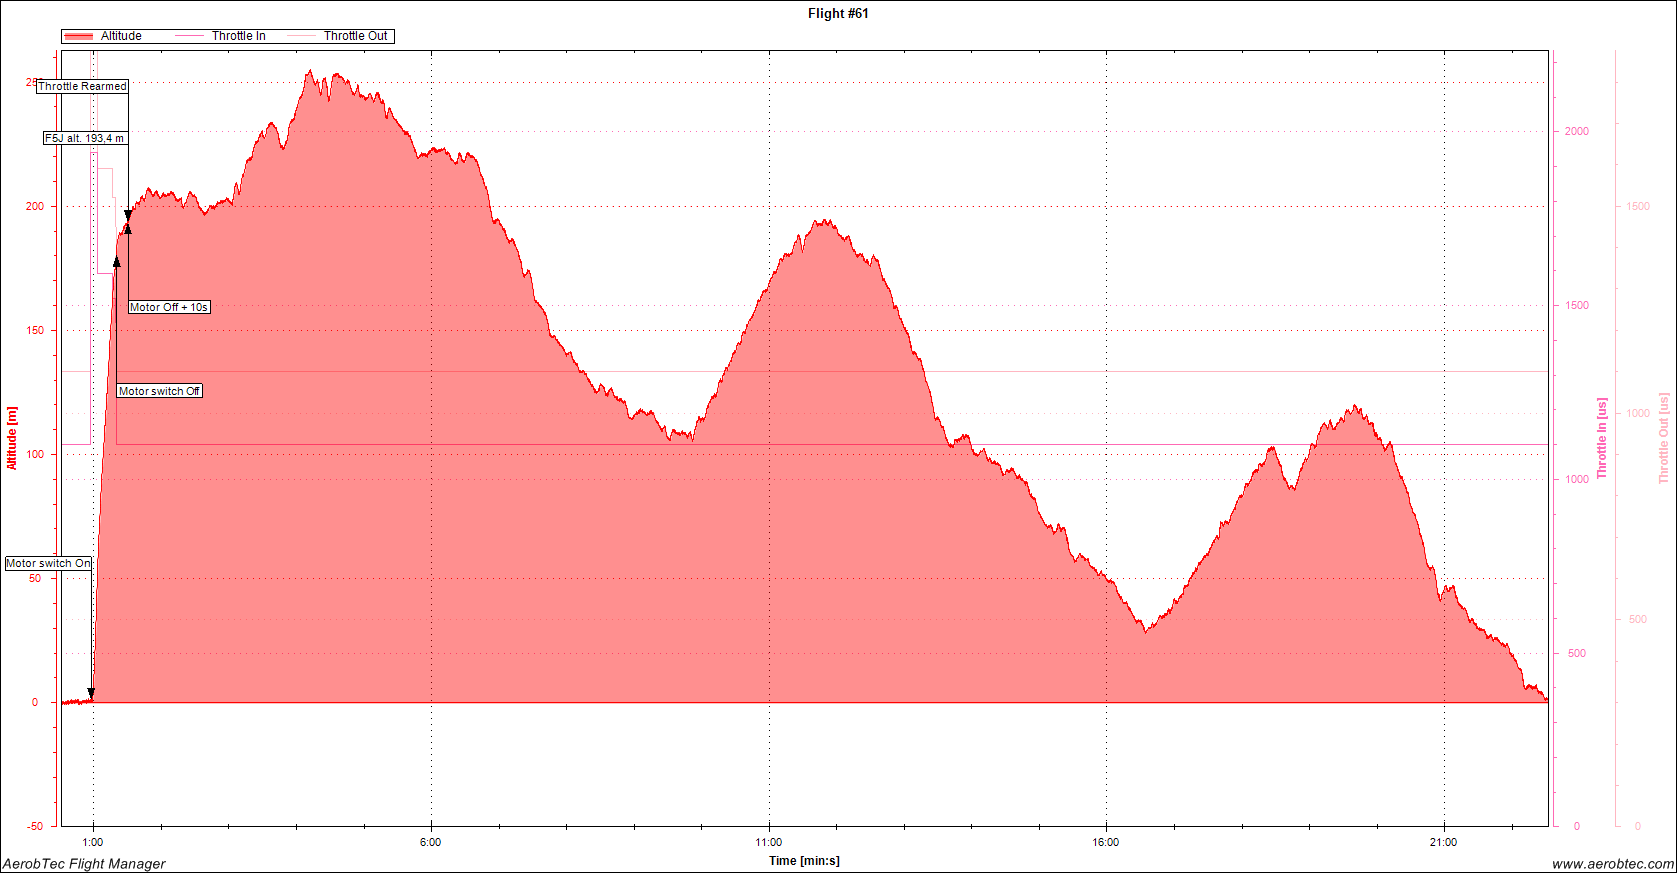Click the Throttle Out legend entry
This screenshot has height=873, width=1677.
point(338,36)
